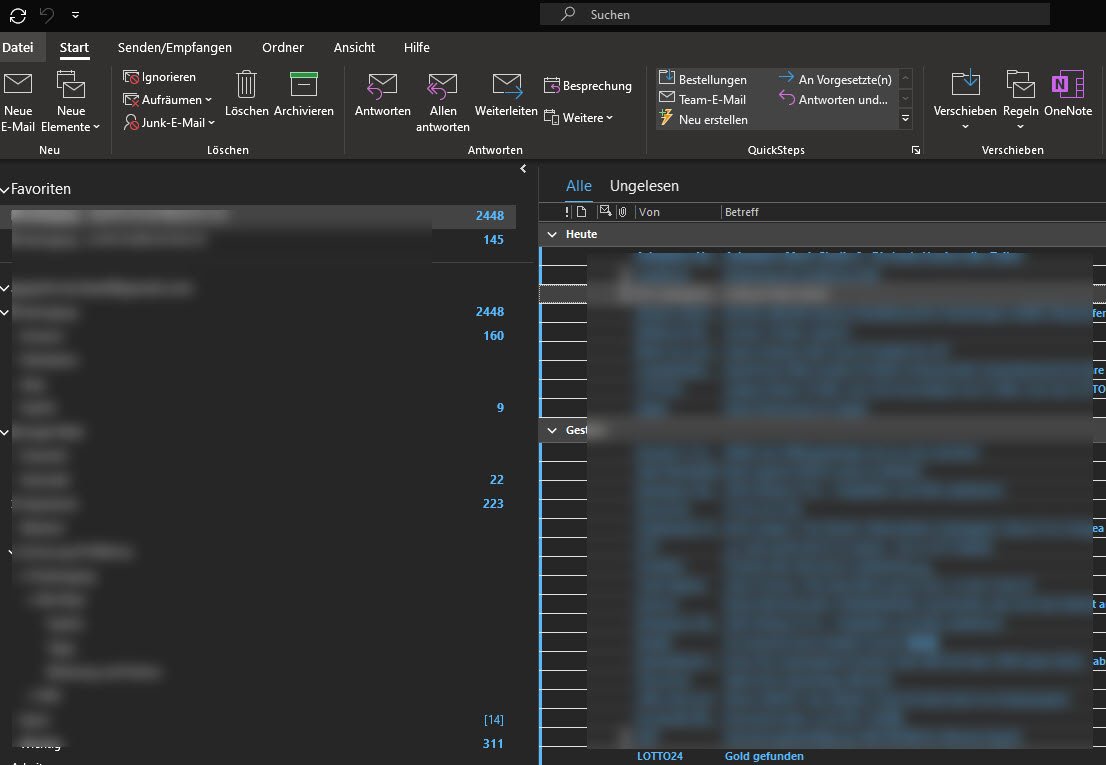Select the folder showing [14] items
The width and height of the screenshot is (1106, 765).
[x=258, y=720]
